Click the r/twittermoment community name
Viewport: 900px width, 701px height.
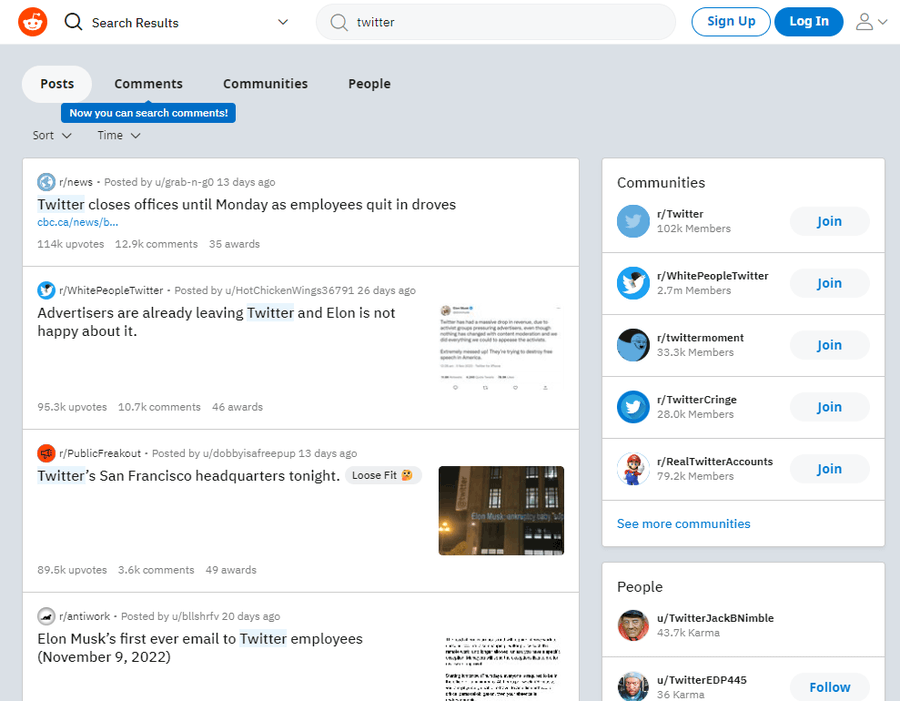[x=700, y=338]
